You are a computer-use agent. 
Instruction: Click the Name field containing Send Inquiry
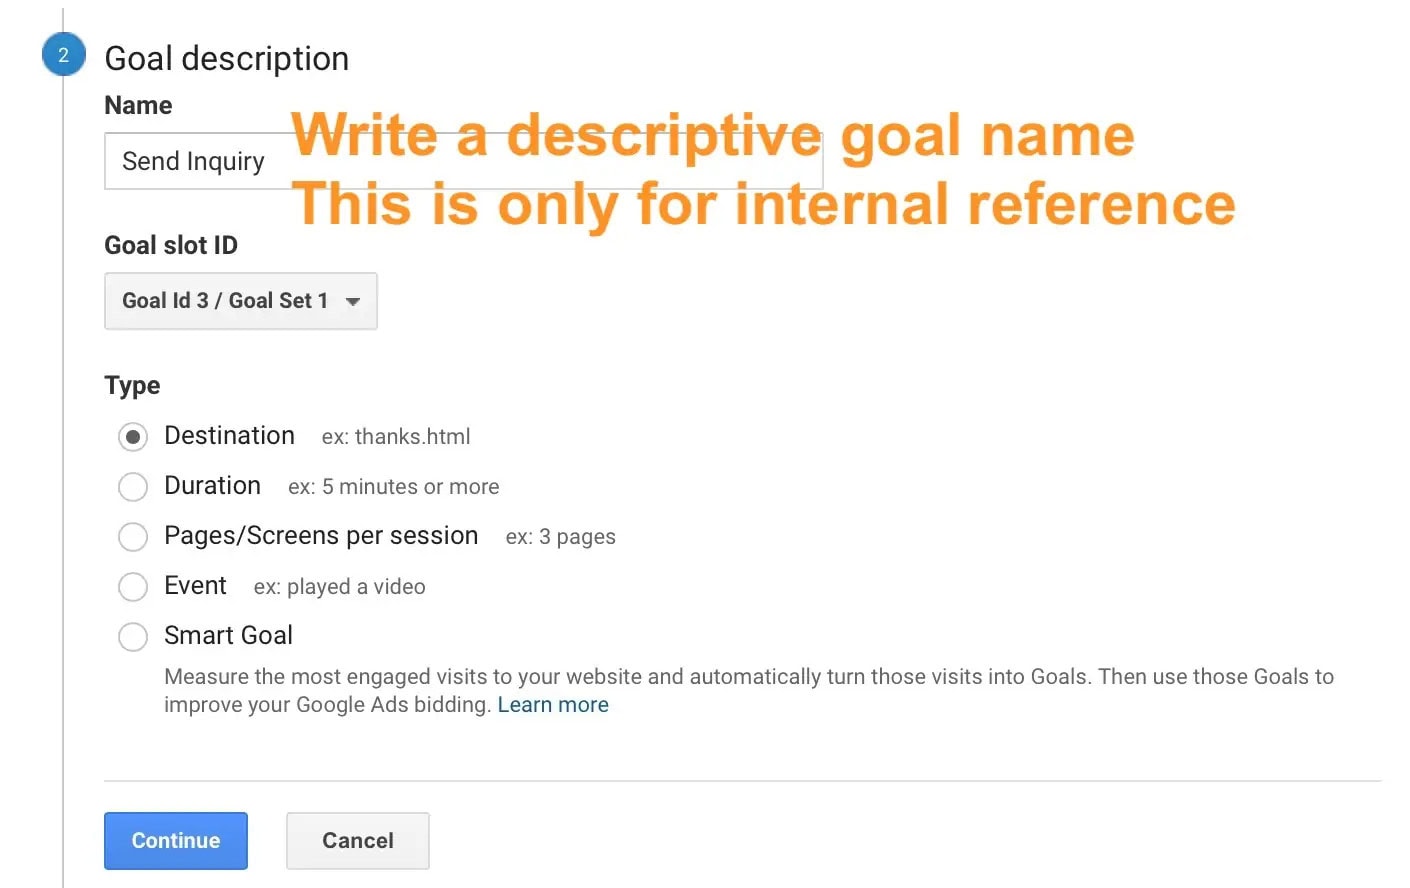[x=463, y=161]
